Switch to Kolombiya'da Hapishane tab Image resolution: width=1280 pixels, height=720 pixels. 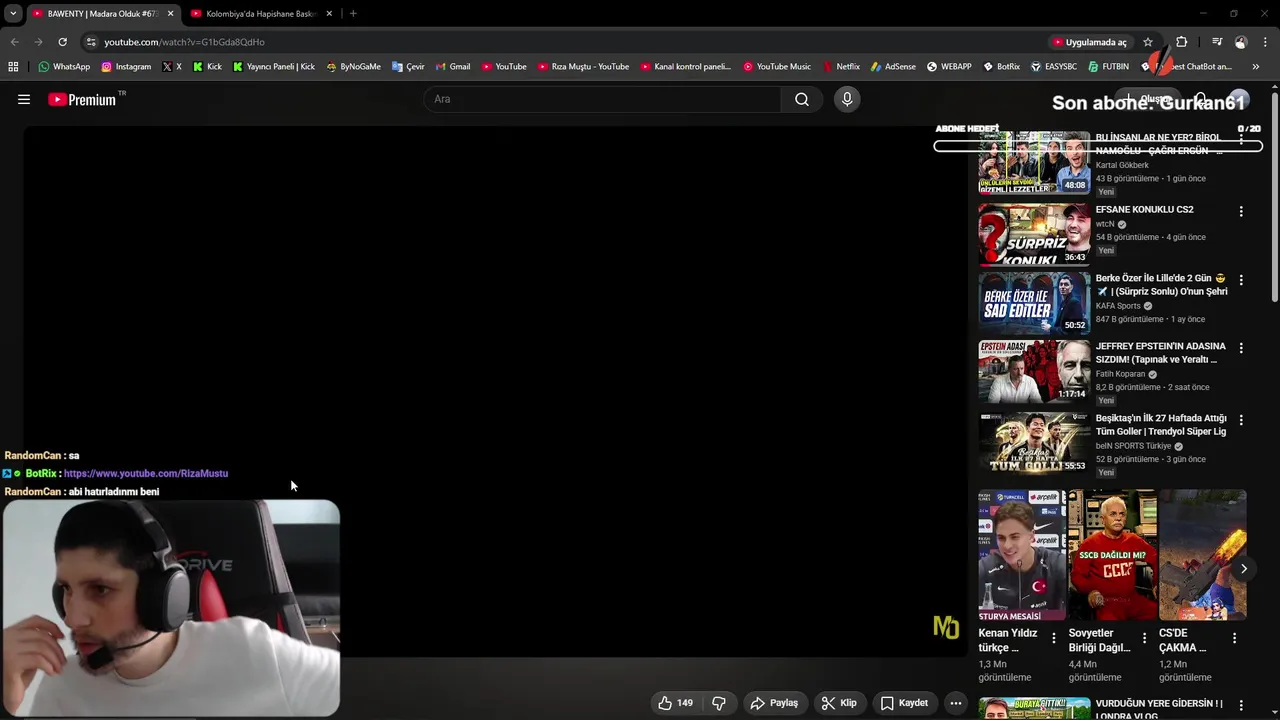pyautogui.click(x=261, y=14)
